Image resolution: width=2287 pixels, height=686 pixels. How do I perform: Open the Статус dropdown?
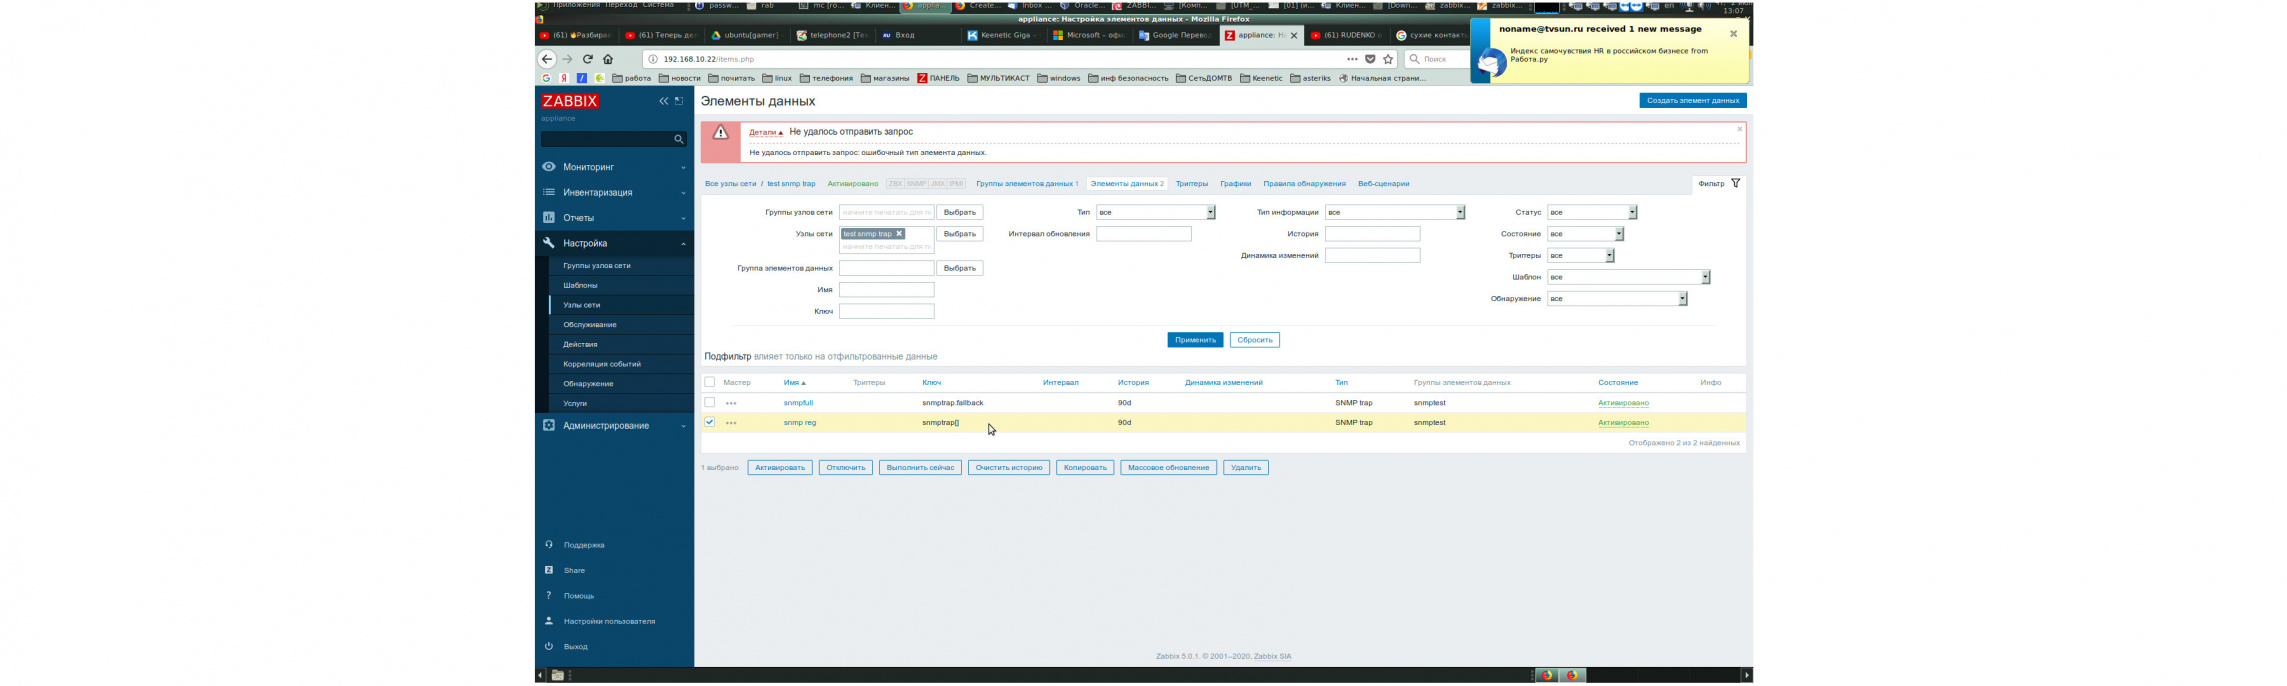pyautogui.click(x=1592, y=212)
